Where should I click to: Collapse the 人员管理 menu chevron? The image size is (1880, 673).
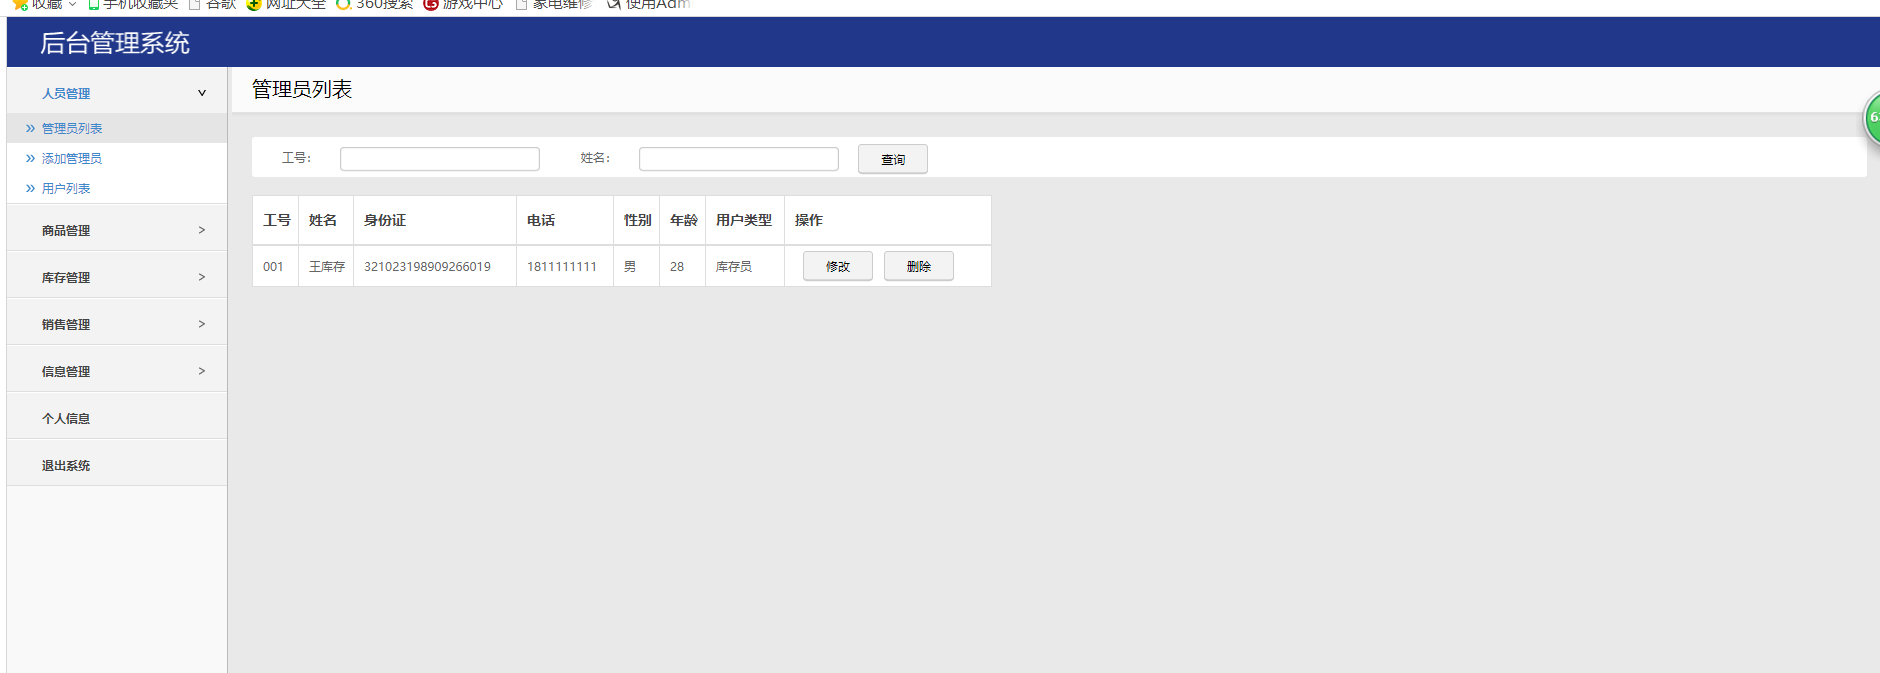pos(202,93)
